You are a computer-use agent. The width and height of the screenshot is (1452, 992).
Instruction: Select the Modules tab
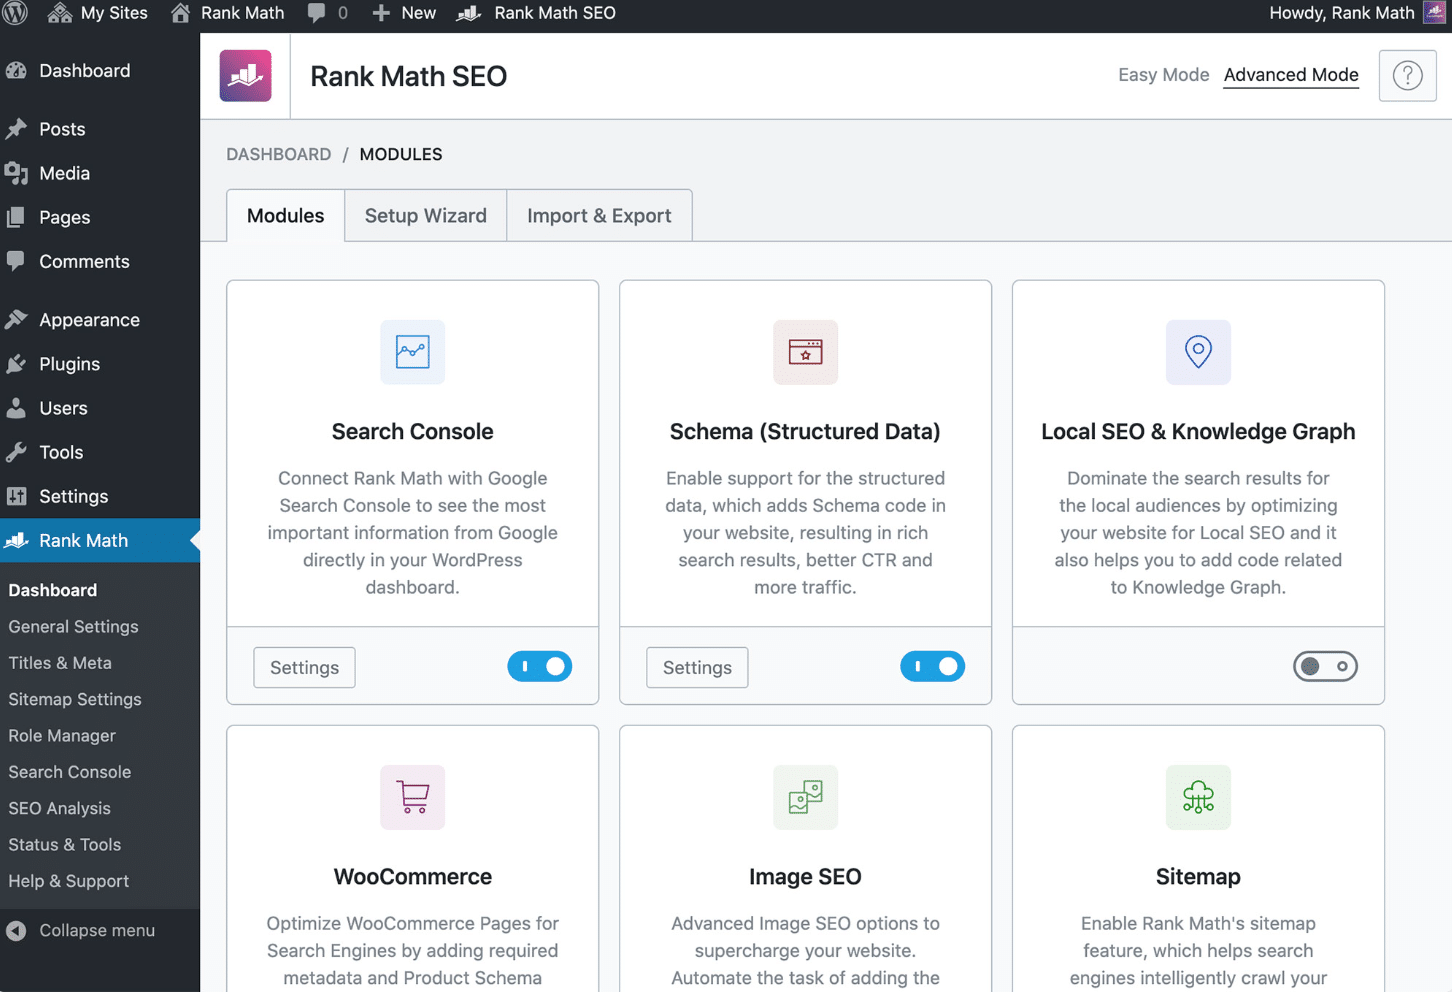click(286, 215)
